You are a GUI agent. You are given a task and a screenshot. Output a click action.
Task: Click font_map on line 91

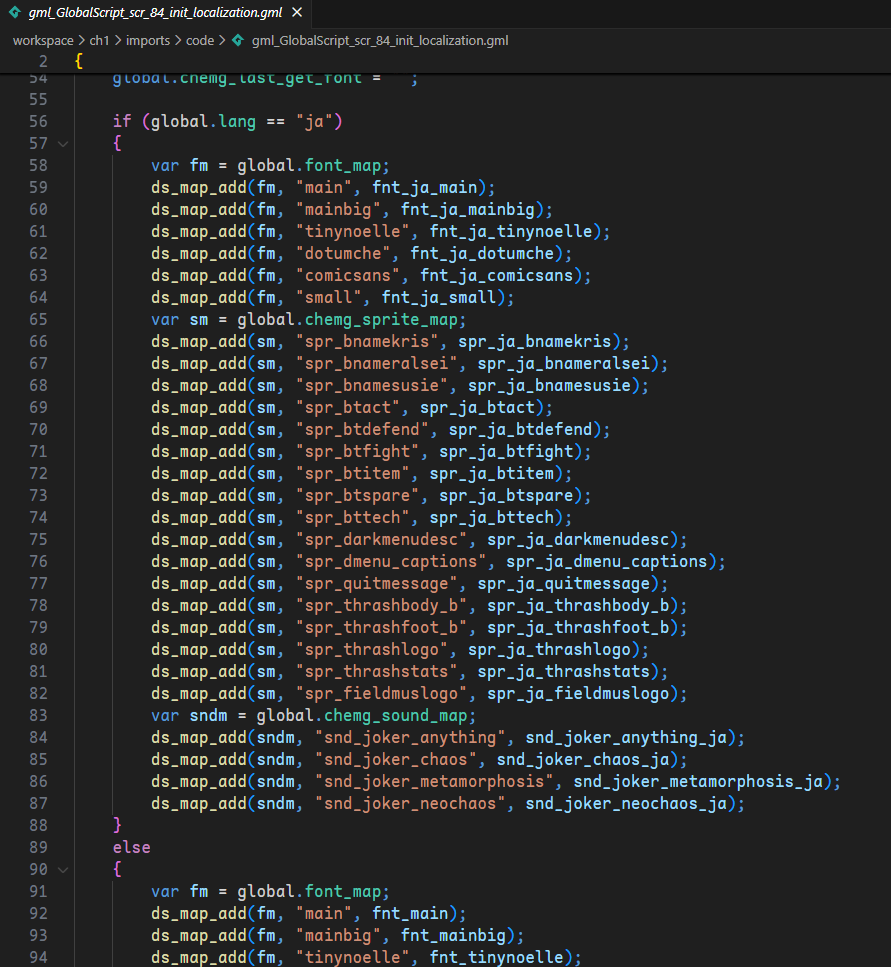coord(343,892)
